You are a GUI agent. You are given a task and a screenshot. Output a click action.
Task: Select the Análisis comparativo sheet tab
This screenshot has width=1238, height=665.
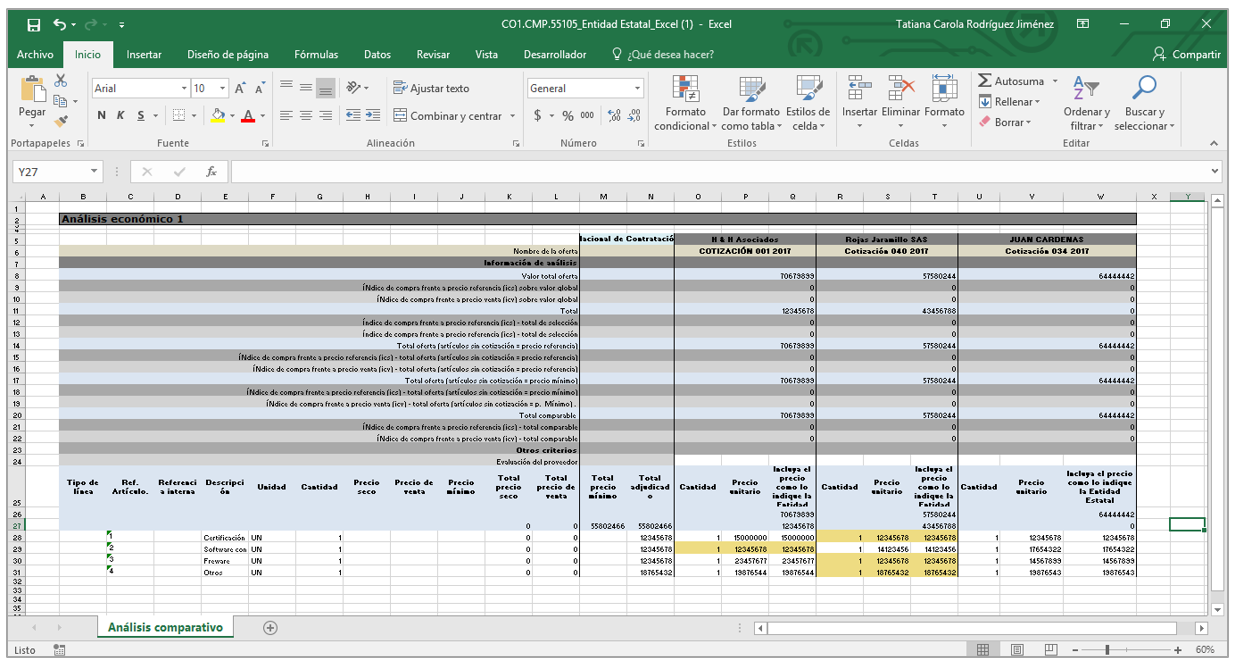tap(166, 627)
